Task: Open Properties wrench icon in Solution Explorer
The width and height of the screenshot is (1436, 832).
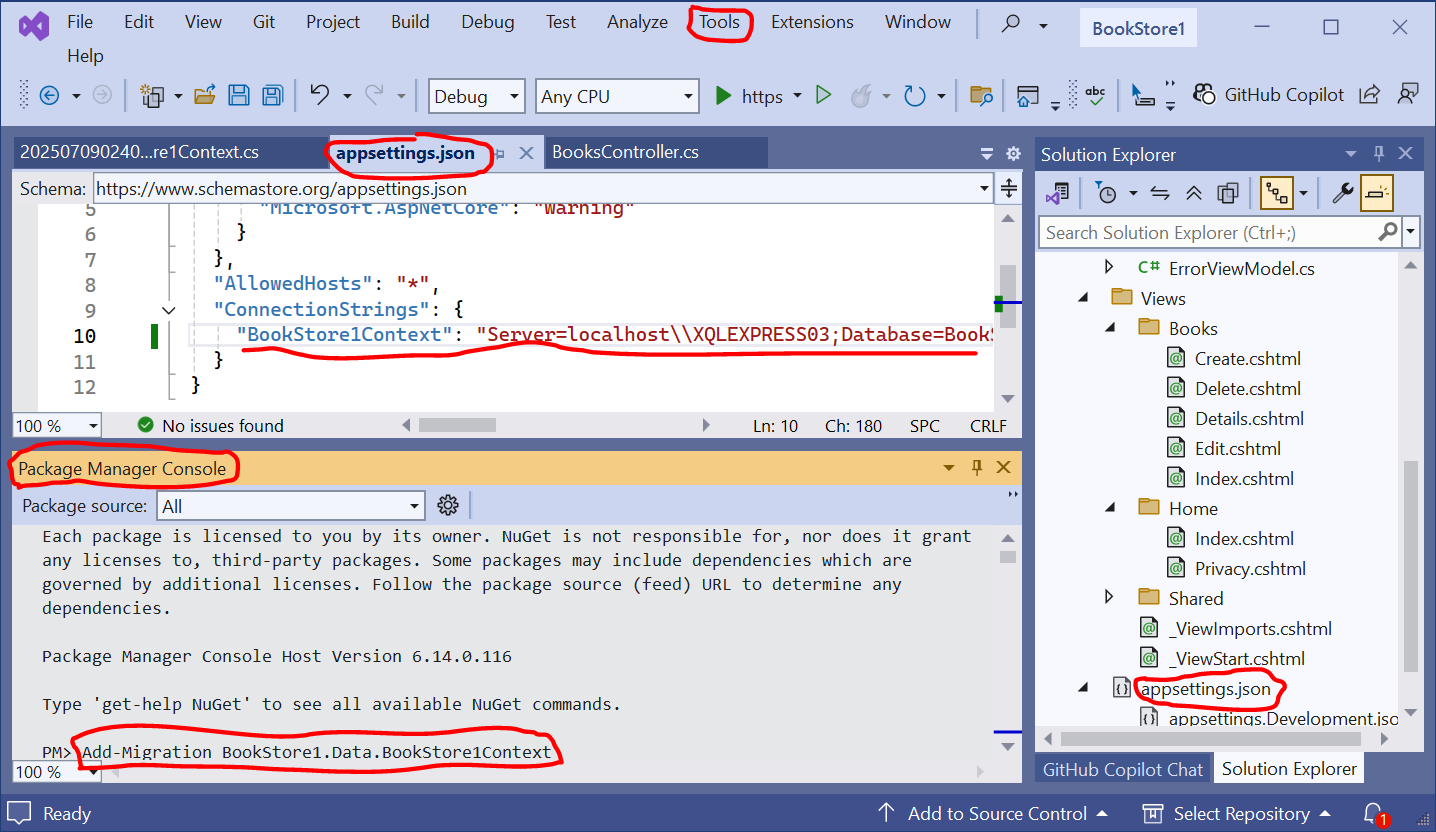Action: (x=1343, y=193)
